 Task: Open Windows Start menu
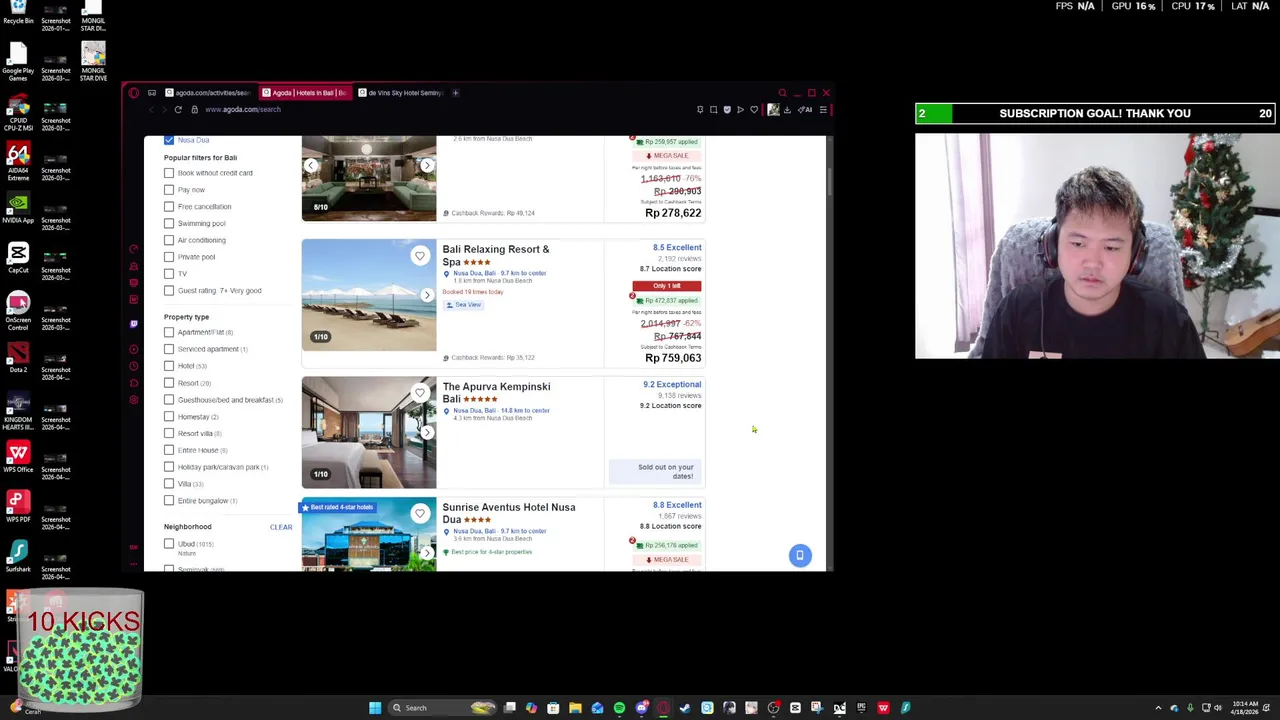point(375,708)
